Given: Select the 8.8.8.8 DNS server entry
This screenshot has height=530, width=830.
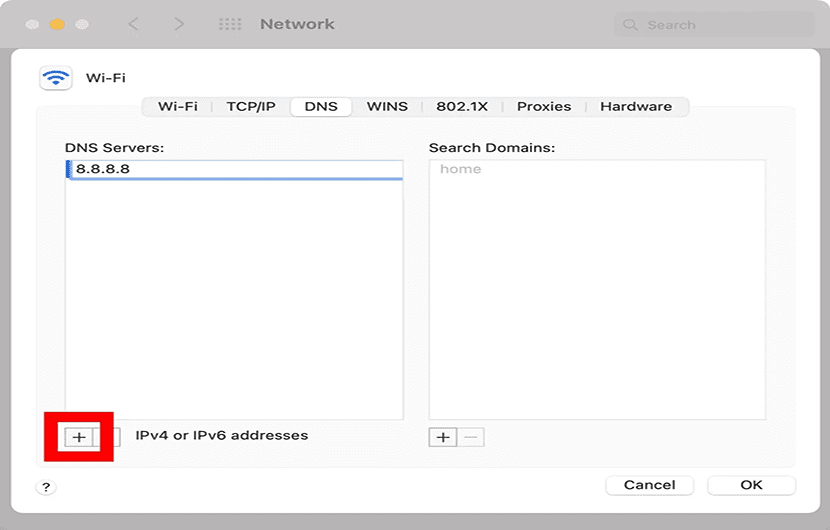Looking at the screenshot, I should click(234, 169).
